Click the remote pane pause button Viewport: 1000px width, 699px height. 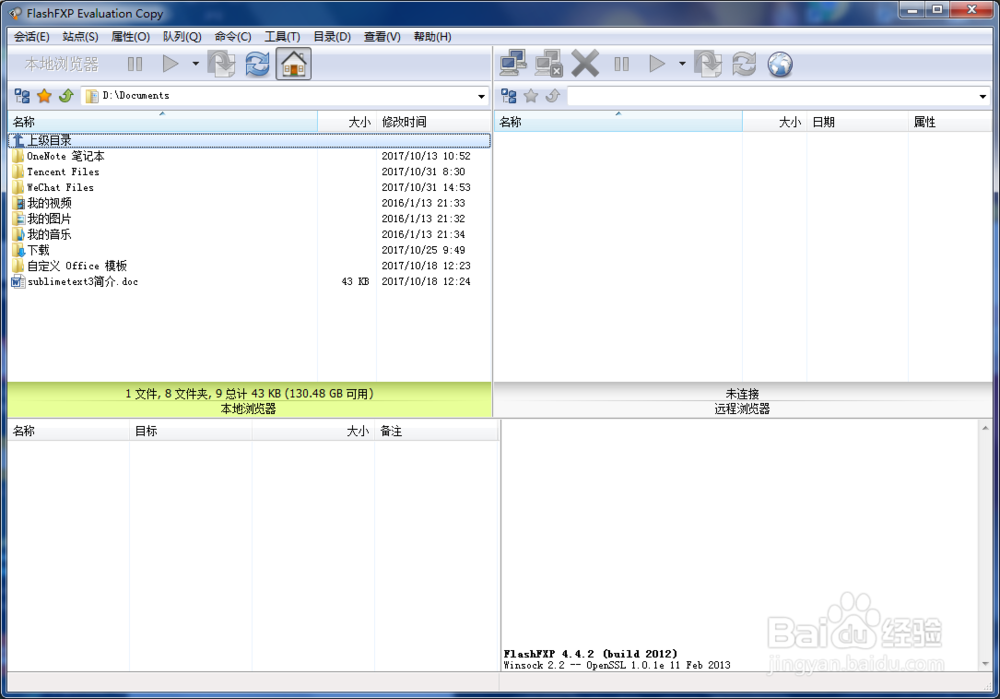pos(621,64)
